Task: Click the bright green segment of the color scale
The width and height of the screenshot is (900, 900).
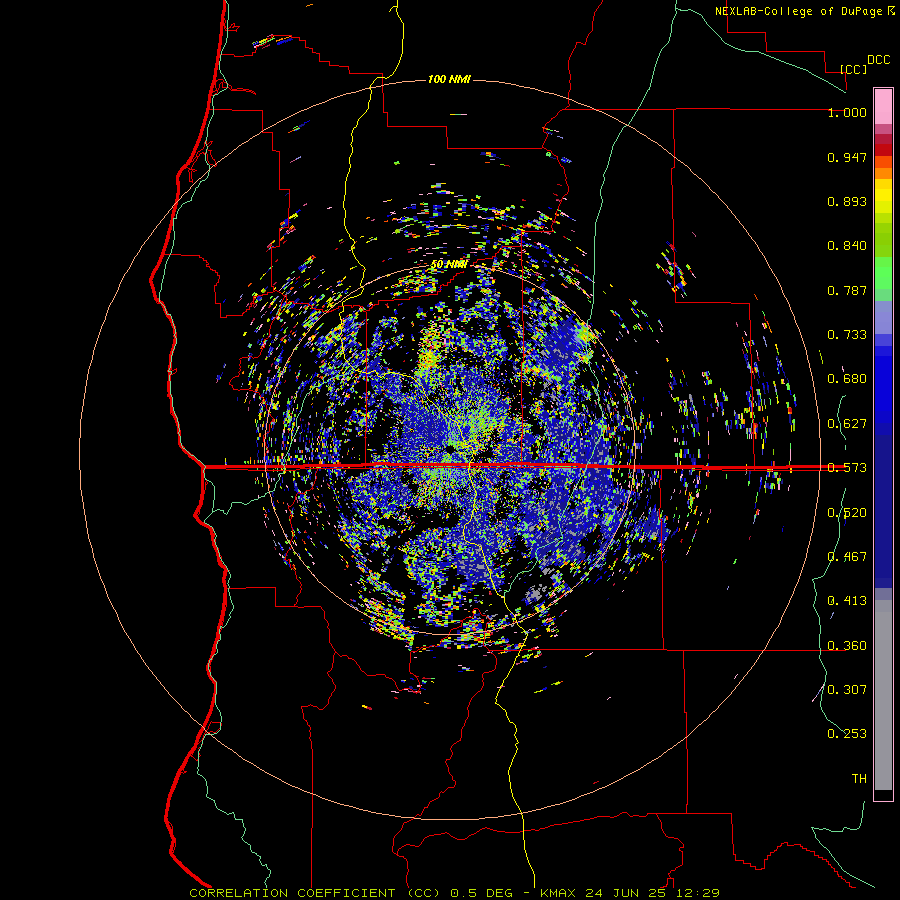Action: pos(883,273)
